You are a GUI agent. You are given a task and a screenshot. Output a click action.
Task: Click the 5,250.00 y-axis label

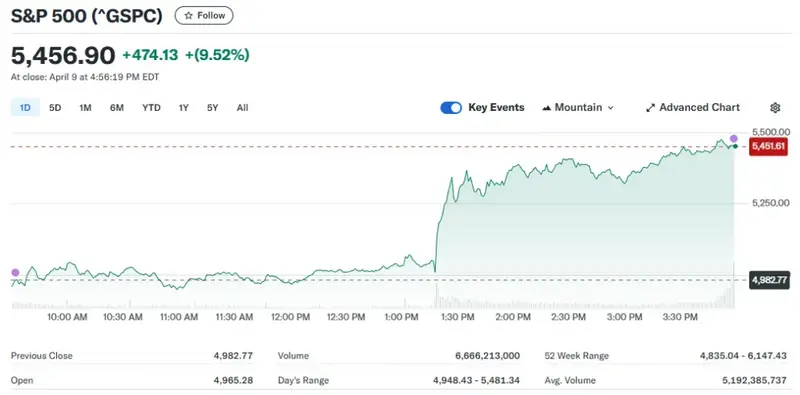pos(770,203)
